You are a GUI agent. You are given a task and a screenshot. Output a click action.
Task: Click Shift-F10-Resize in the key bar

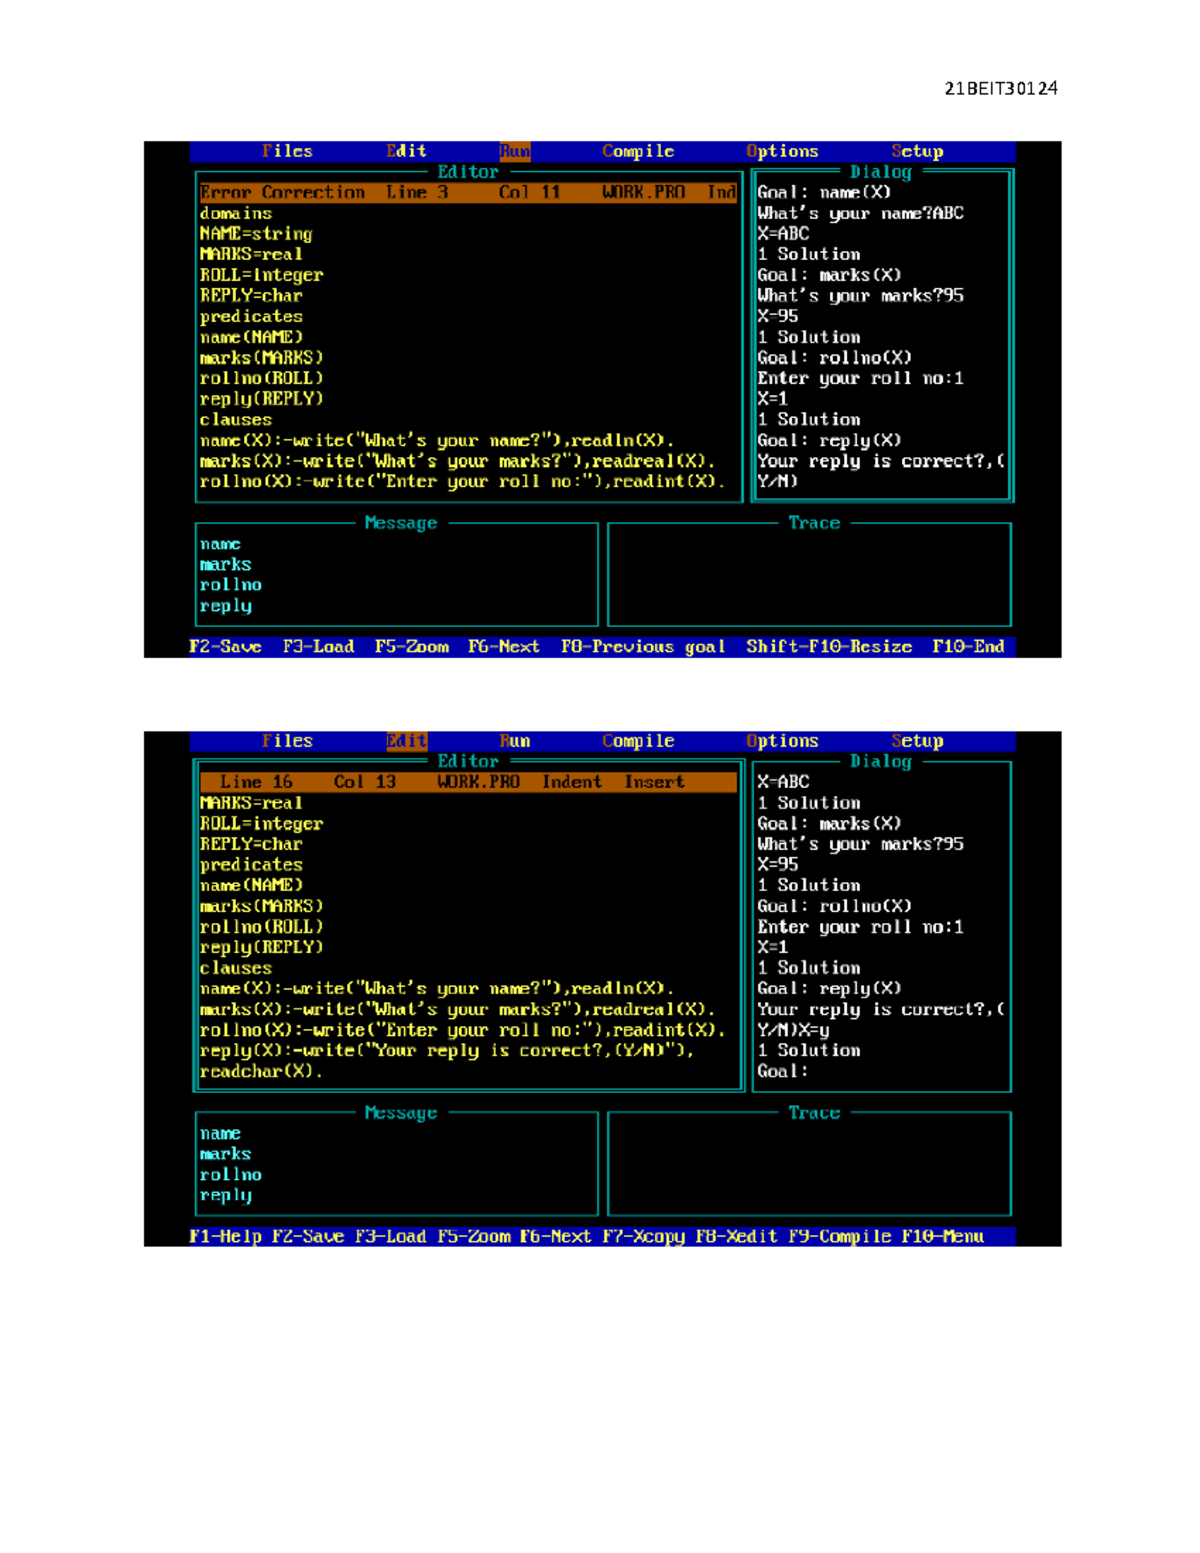pyautogui.click(x=829, y=647)
